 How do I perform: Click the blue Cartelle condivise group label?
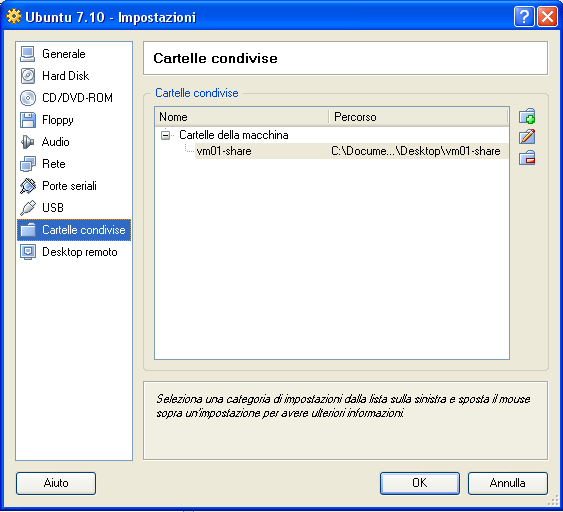click(x=197, y=93)
